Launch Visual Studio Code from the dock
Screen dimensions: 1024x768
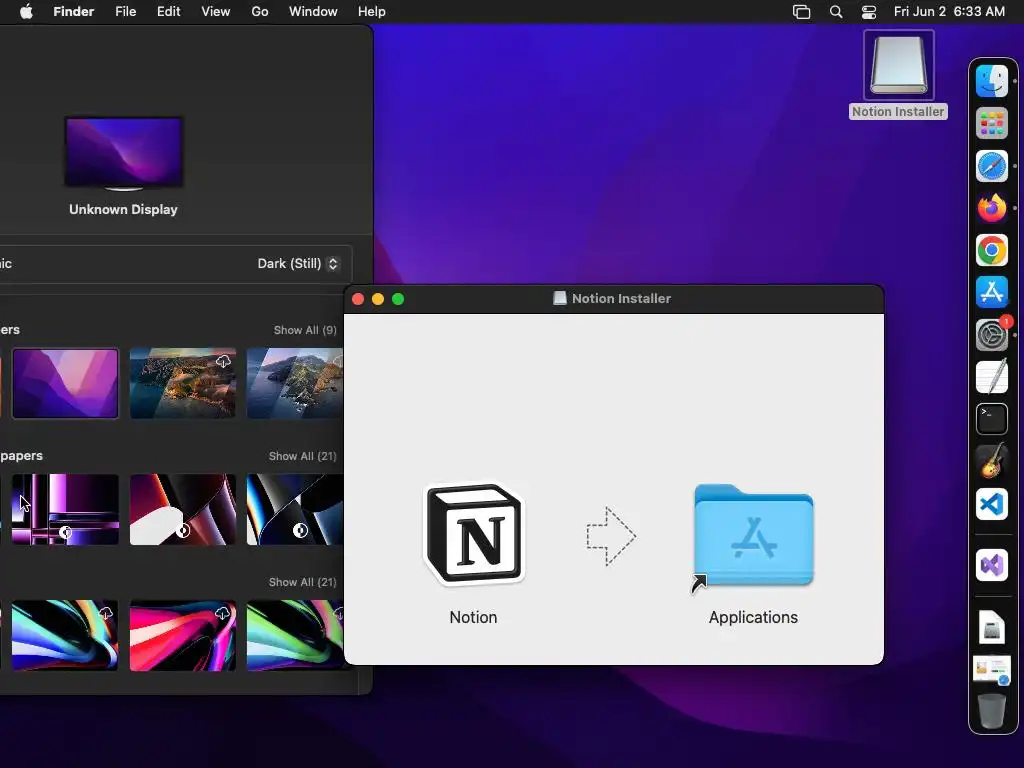pyautogui.click(x=991, y=504)
